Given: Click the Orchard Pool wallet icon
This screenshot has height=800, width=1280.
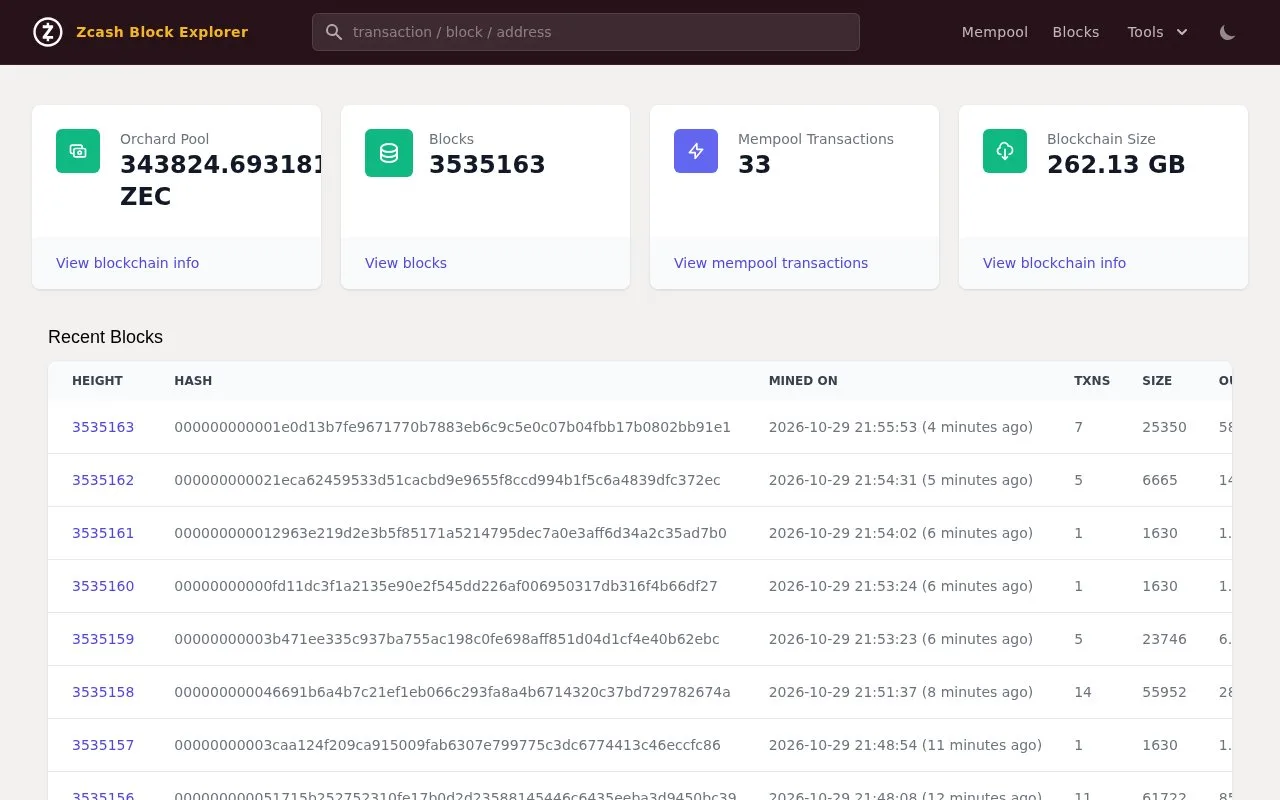Looking at the screenshot, I should click(x=78, y=151).
